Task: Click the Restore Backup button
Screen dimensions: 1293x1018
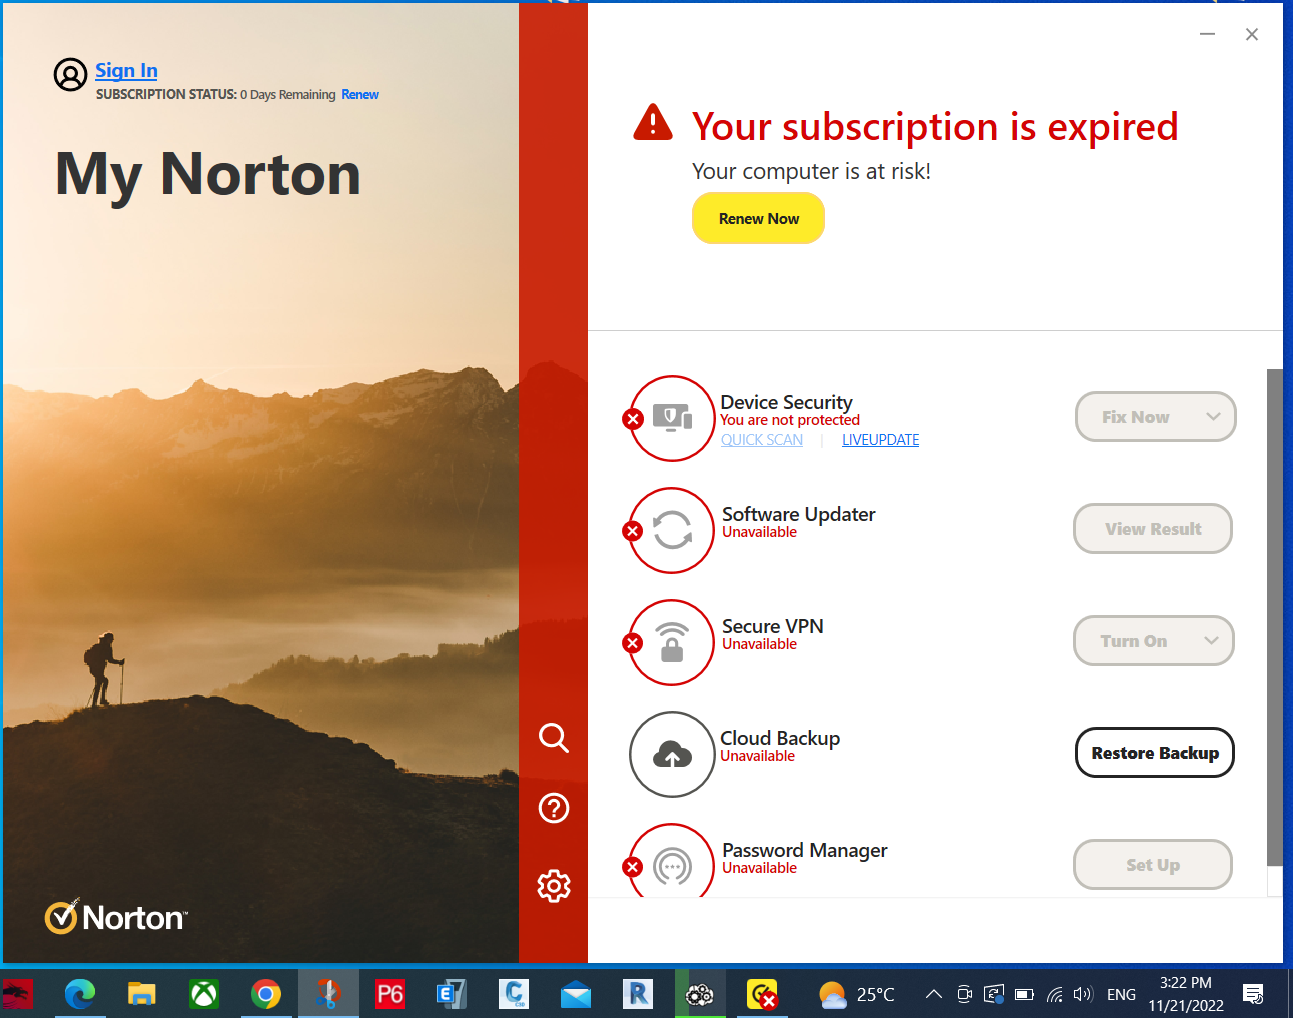Action: 1155,753
